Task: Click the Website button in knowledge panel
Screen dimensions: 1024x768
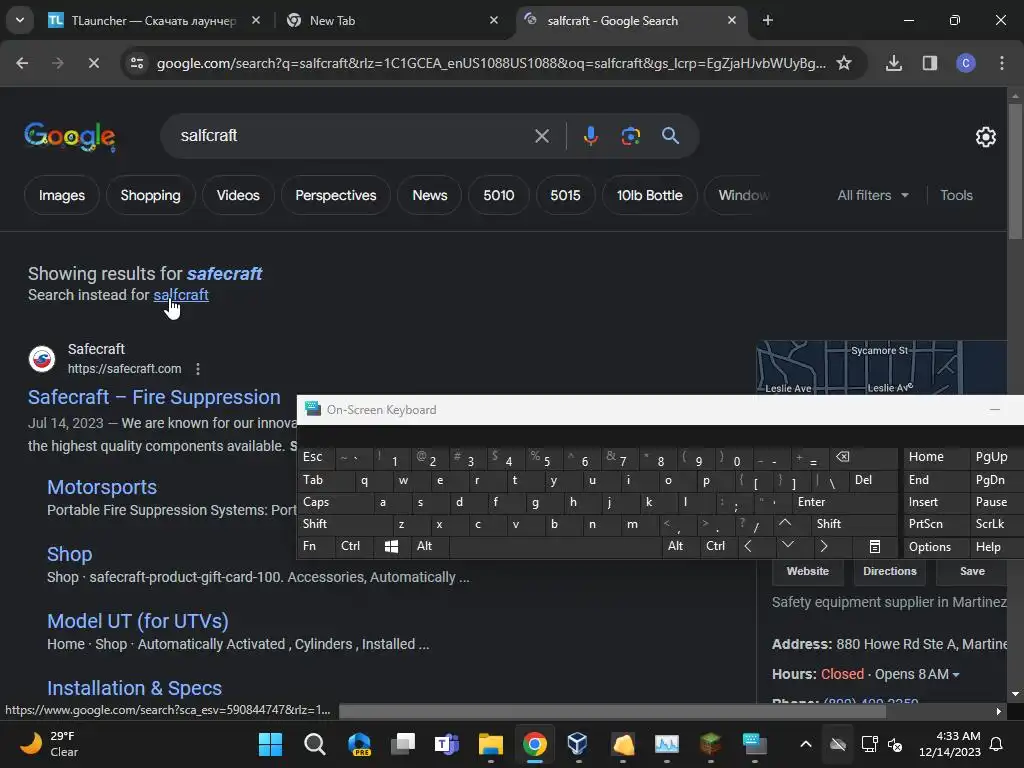Action: [807, 571]
